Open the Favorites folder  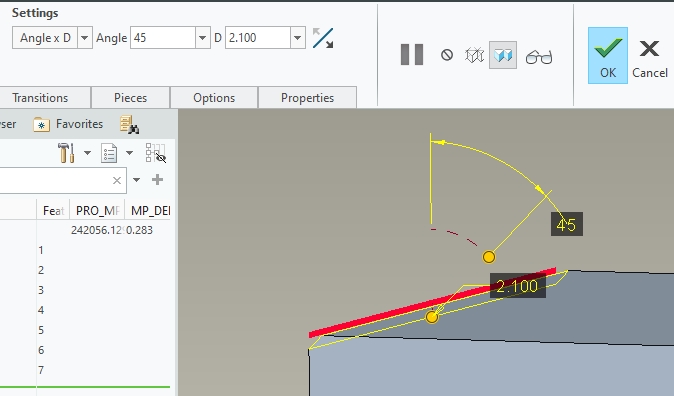click(x=68, y=124)
